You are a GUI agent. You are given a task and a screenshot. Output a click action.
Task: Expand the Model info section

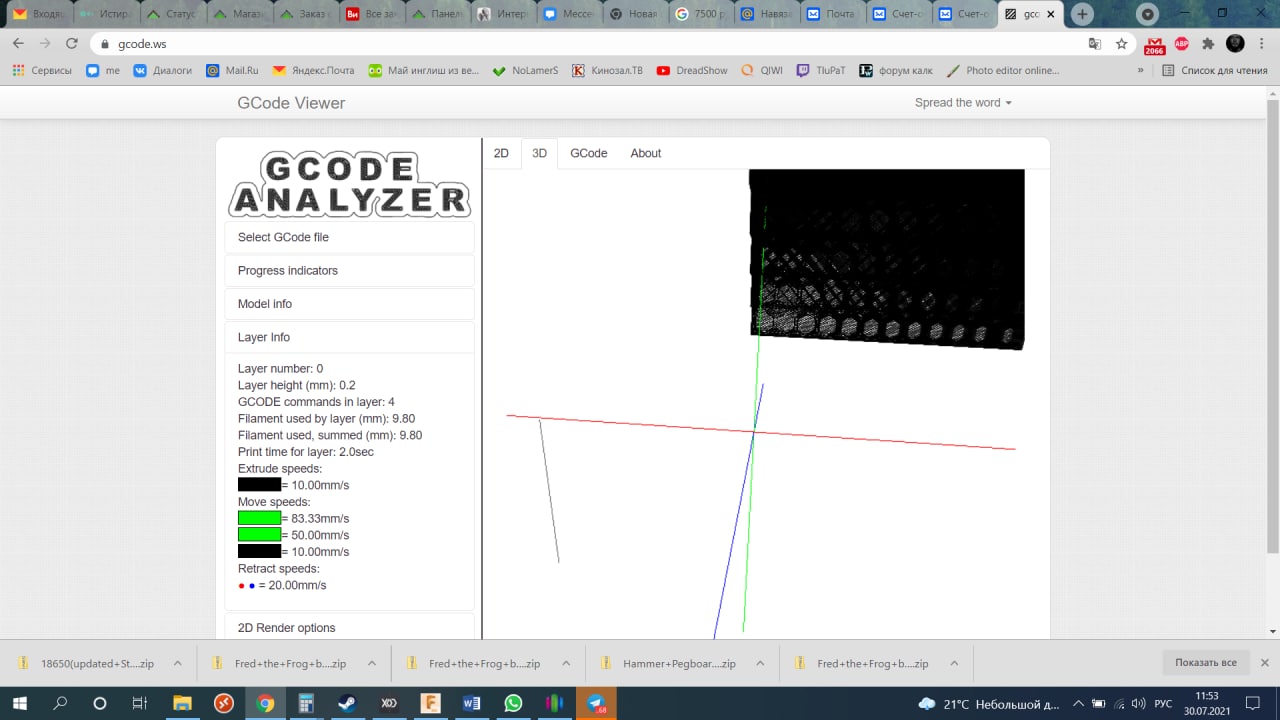click(349, 304)
